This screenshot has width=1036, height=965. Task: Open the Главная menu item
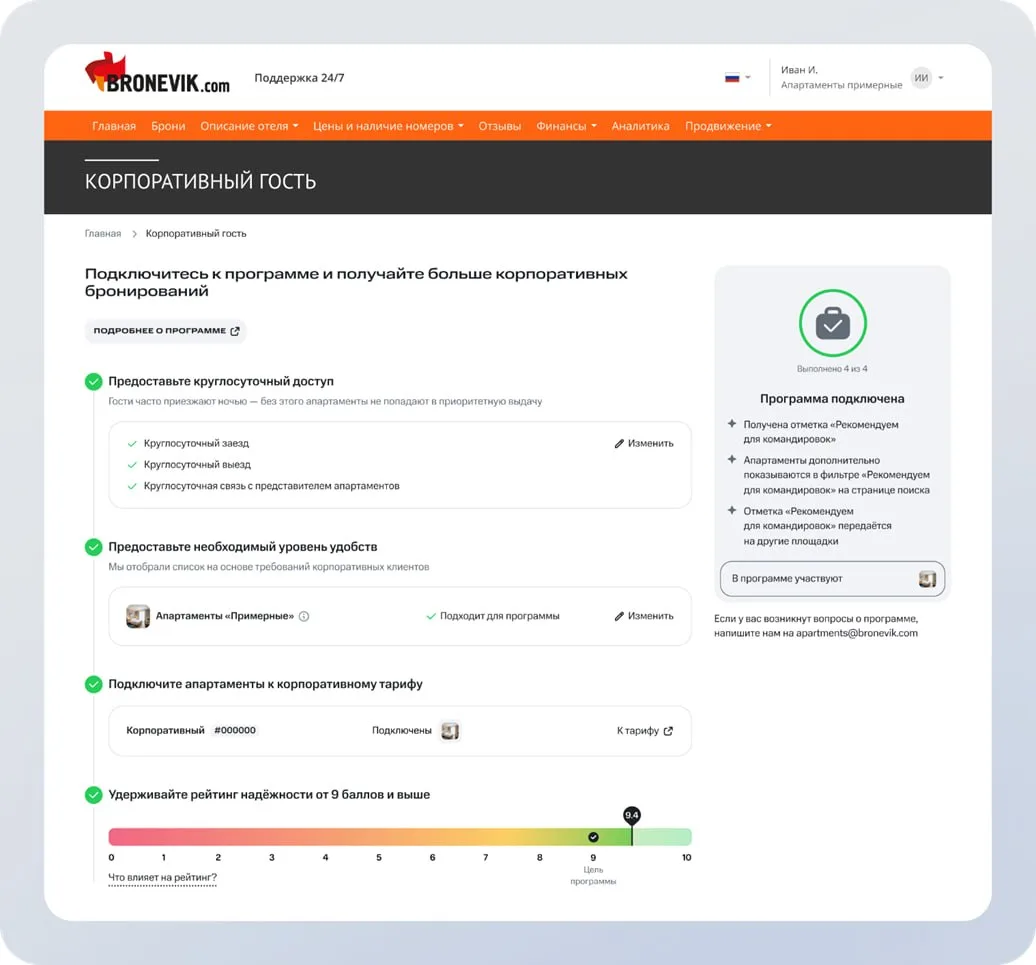pos(114,126)
